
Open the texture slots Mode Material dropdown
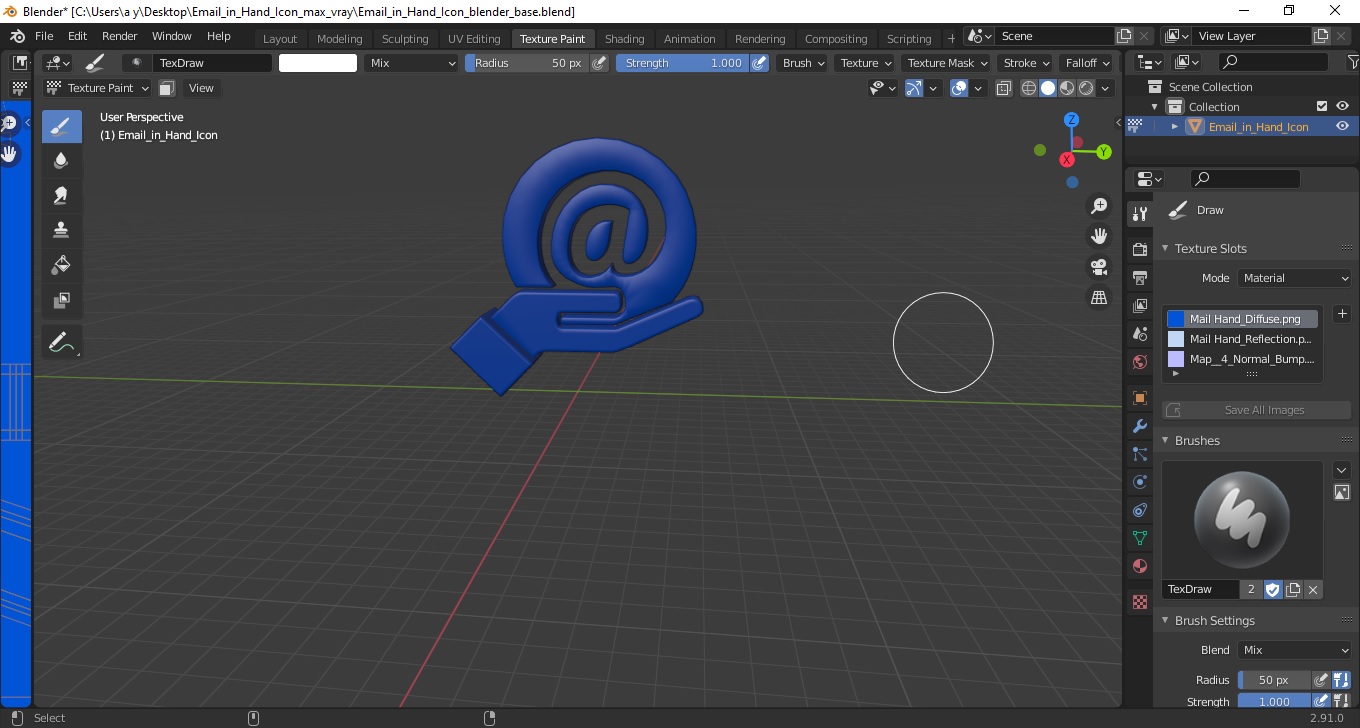(1295, 278)
